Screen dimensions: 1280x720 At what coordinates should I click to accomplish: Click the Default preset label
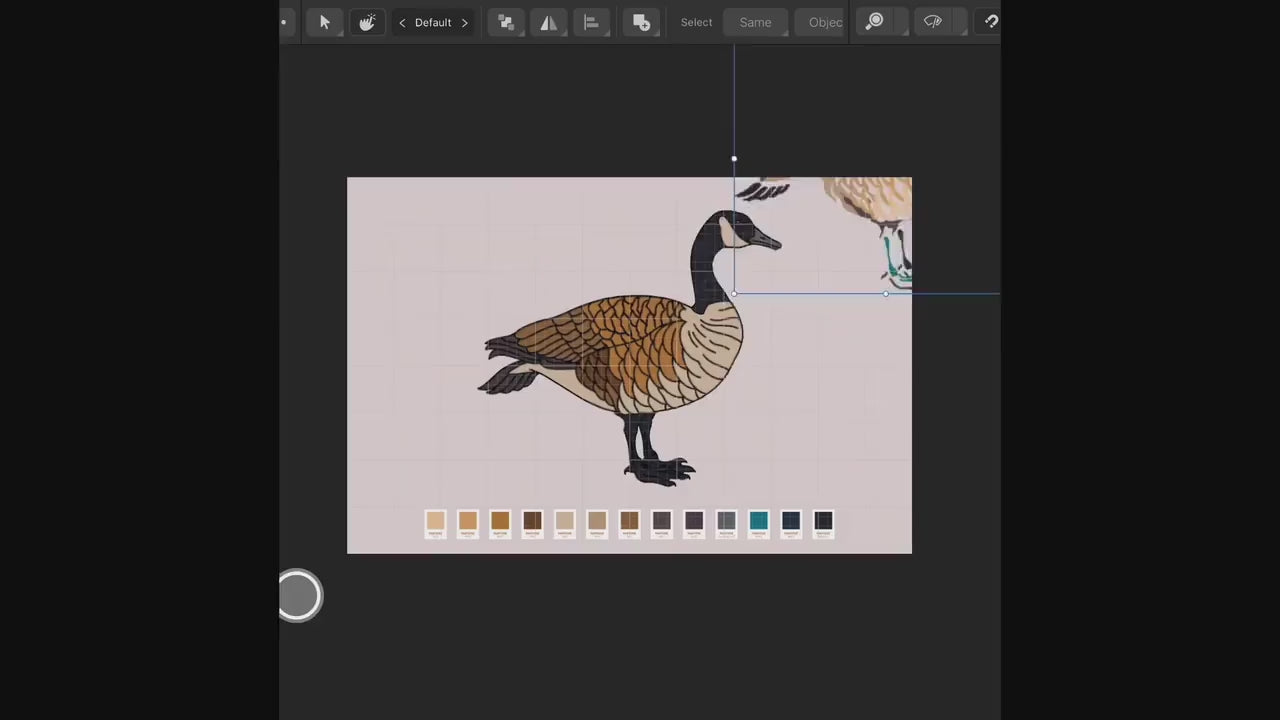[x=433, y=22]
